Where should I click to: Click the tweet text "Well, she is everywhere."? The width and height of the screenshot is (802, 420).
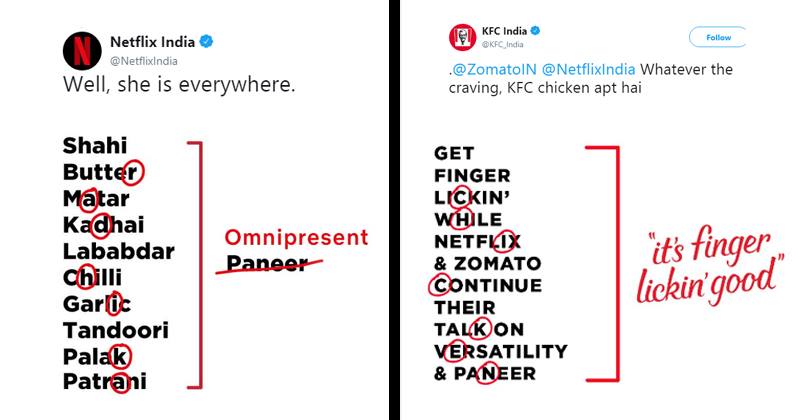[179, 85]
